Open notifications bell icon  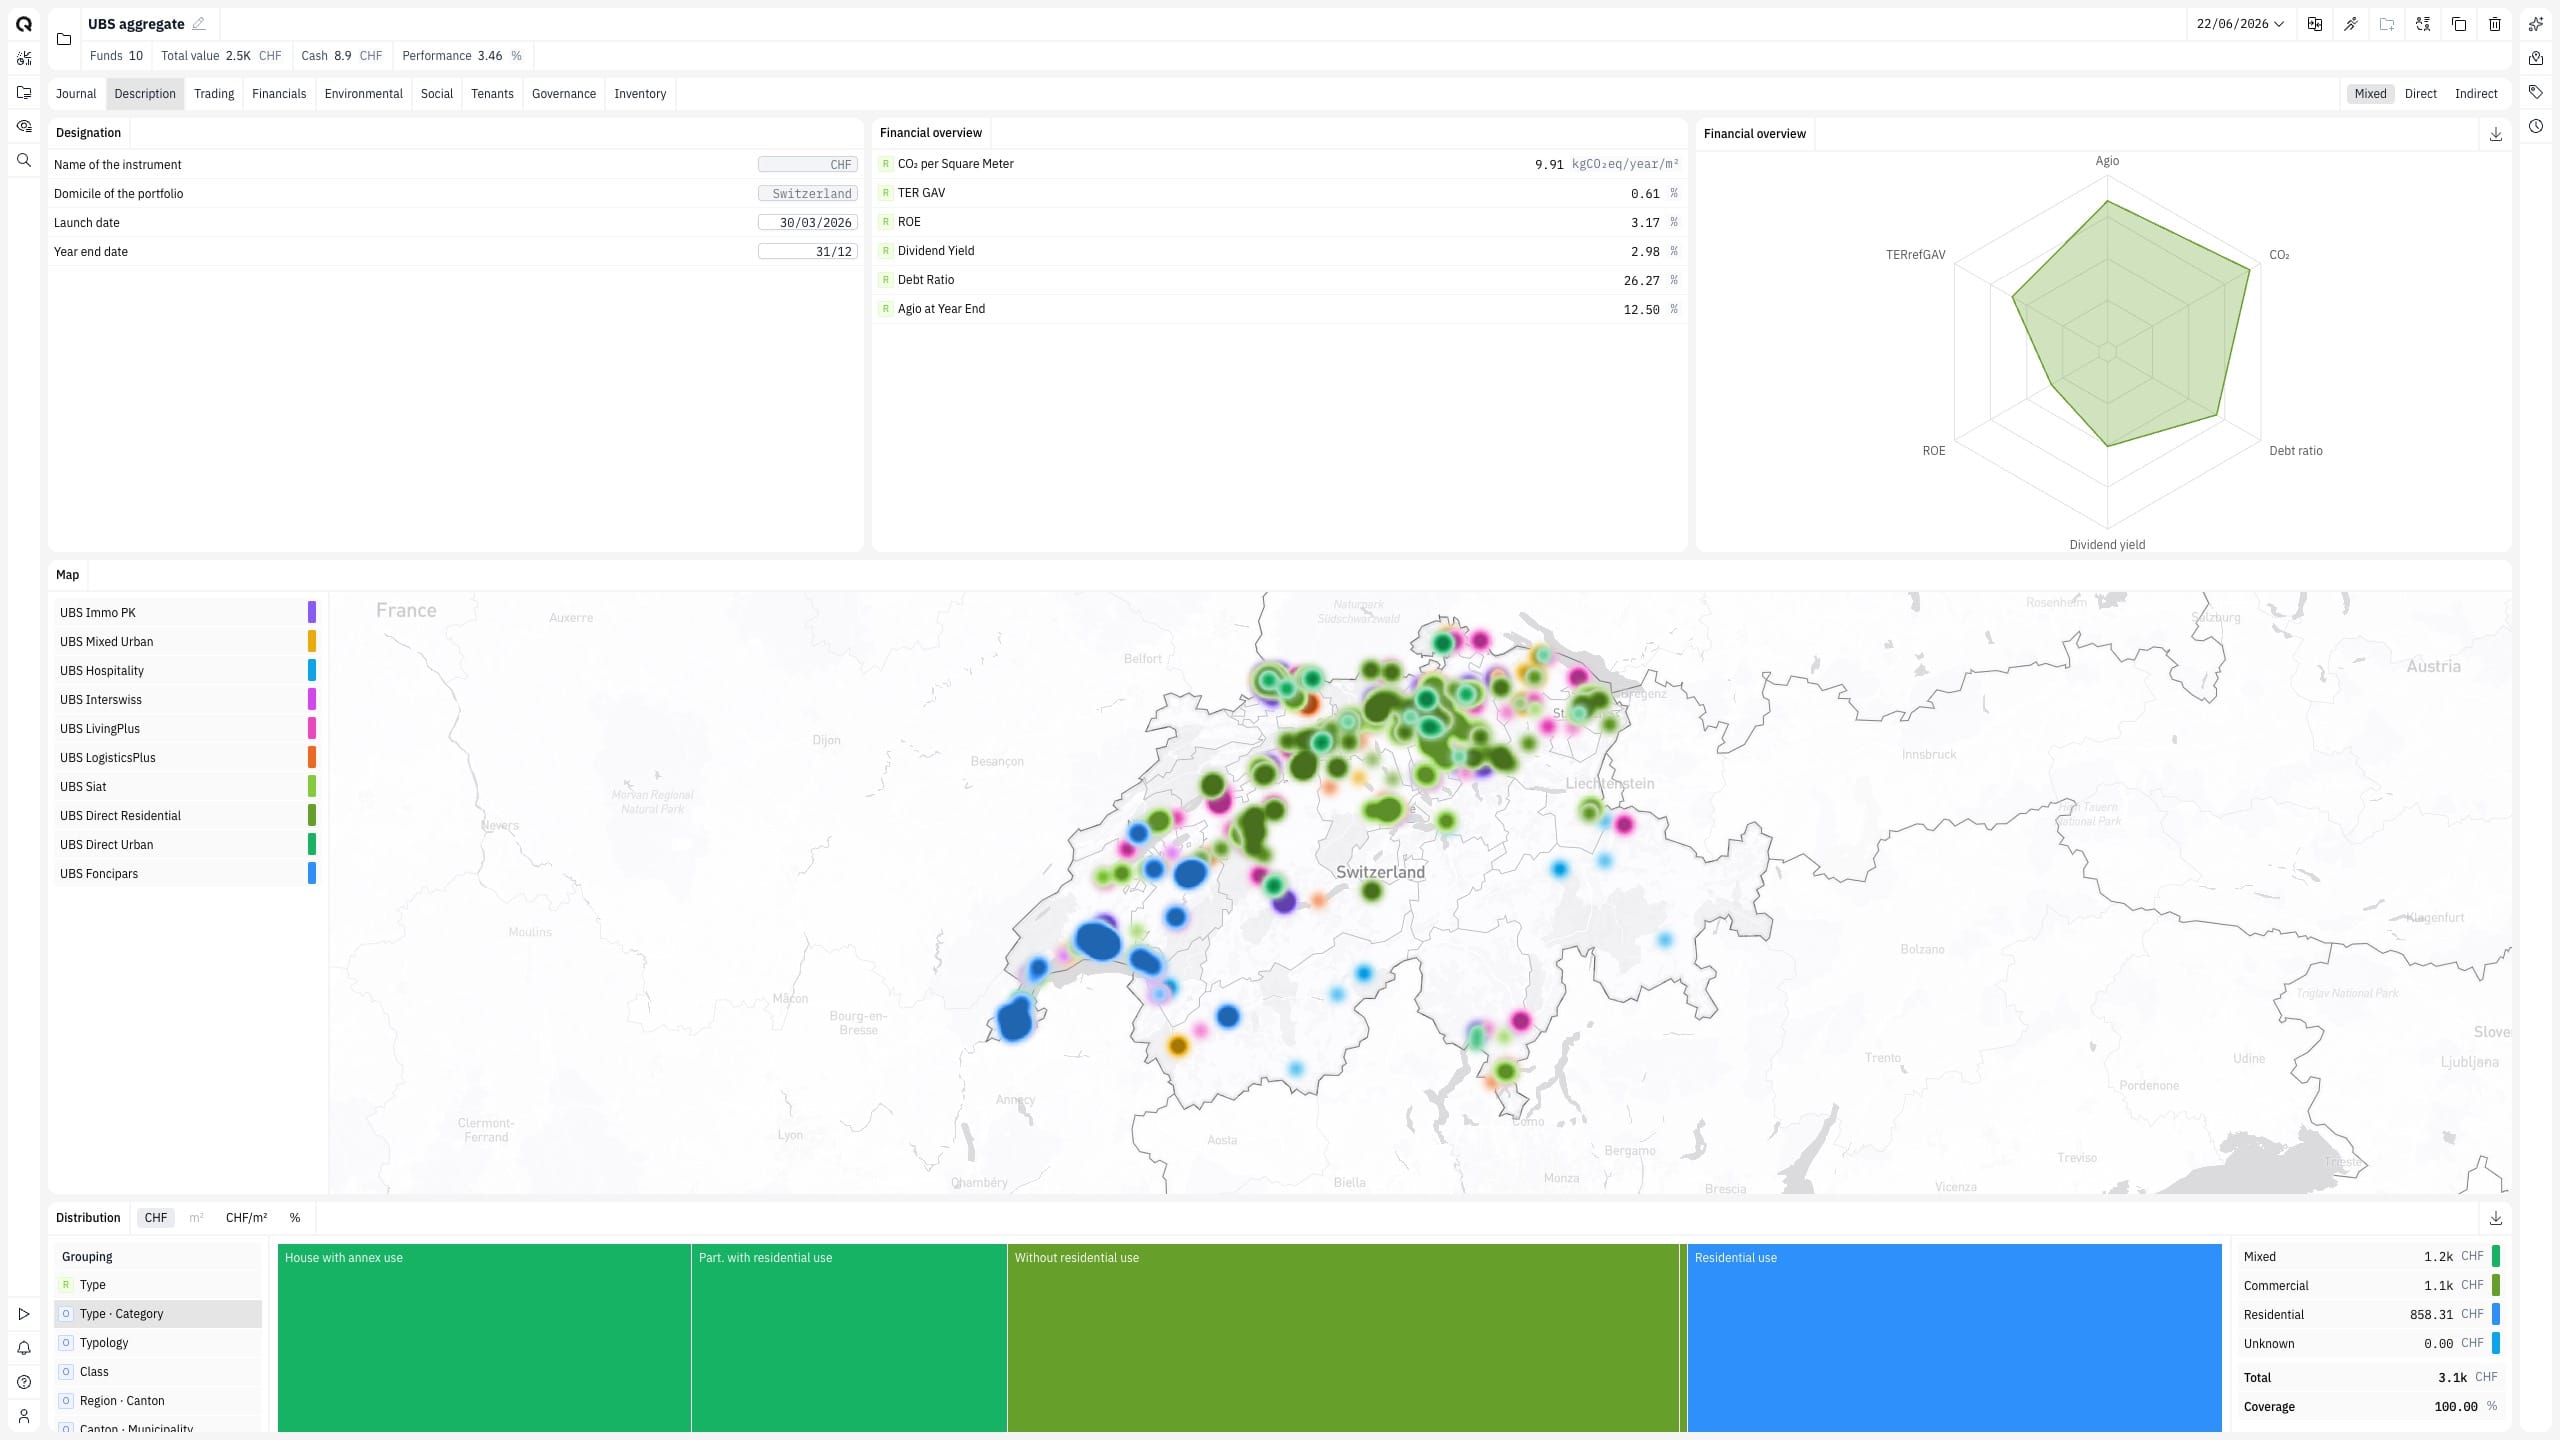24,1348
